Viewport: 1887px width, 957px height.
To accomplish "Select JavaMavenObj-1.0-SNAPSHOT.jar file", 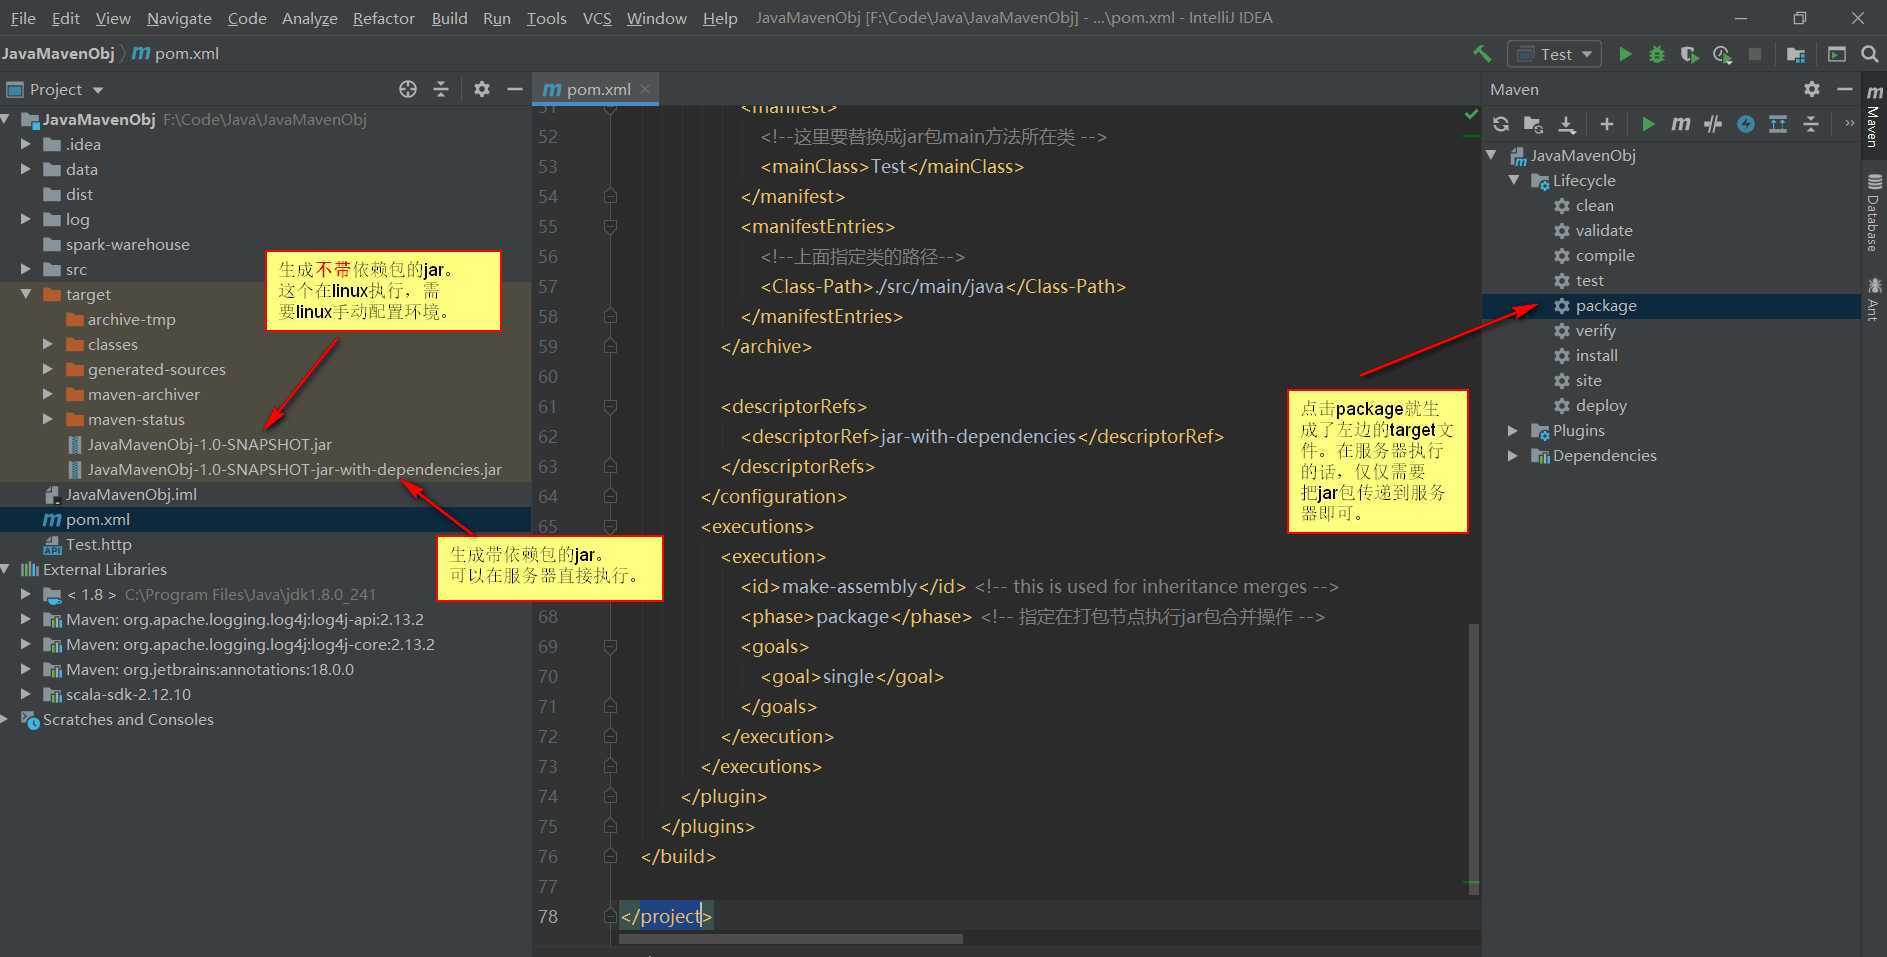I will tap(209, 444).
